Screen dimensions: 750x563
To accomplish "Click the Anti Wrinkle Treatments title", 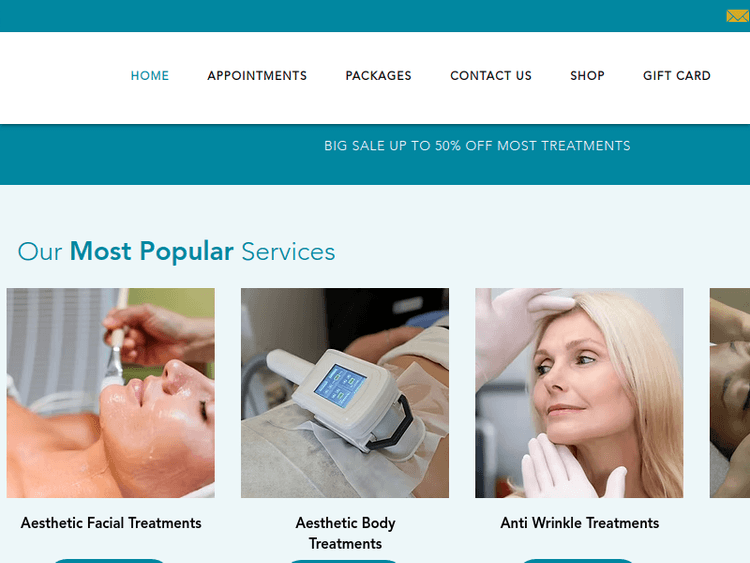I will click(580, 523).
